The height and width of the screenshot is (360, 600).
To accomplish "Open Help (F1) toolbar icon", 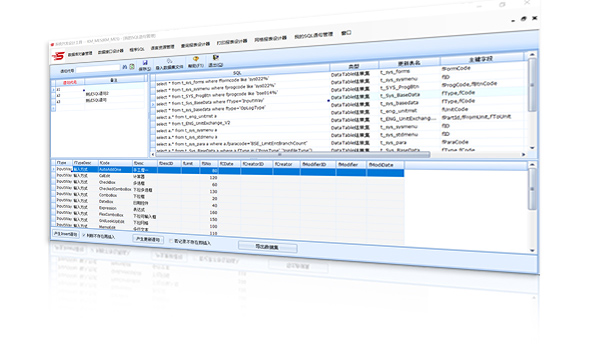I will (x=196, y=59).
